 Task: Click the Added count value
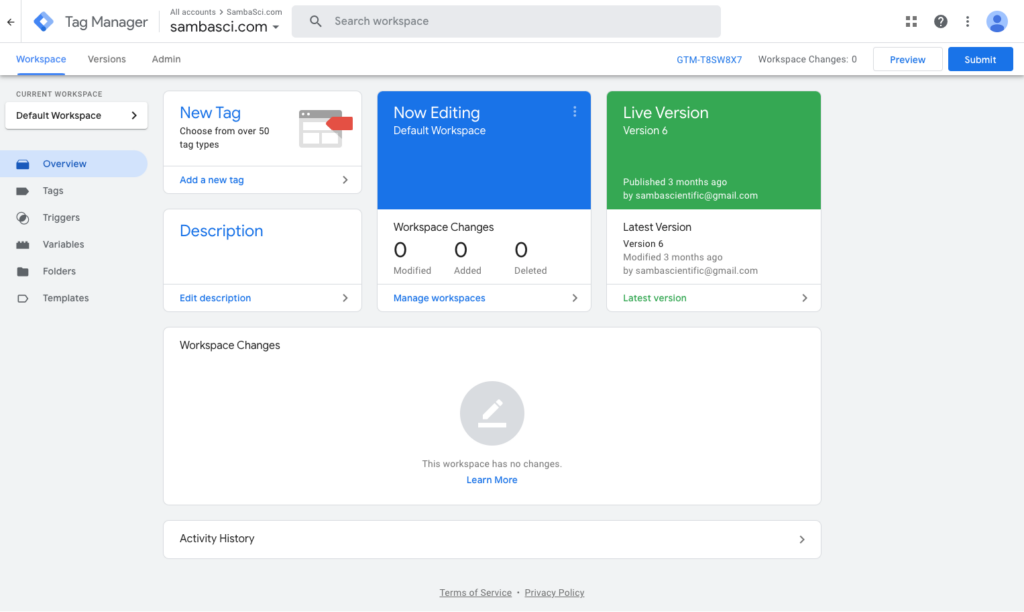pyautogui.click(x=461, y=250)
